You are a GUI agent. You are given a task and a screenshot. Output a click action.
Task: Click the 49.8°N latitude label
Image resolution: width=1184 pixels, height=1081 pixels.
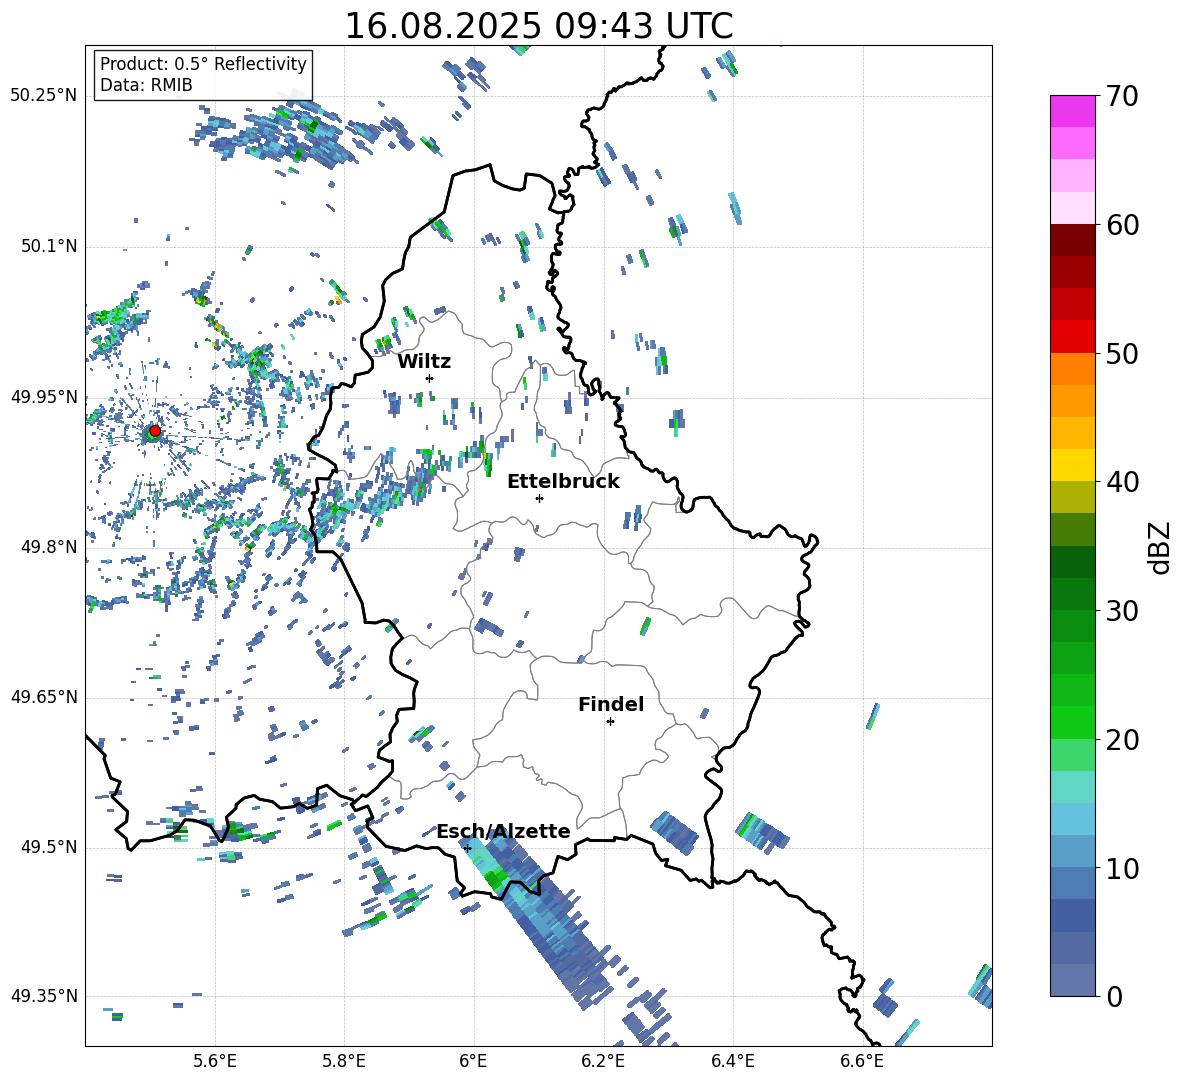click(48, 547)
